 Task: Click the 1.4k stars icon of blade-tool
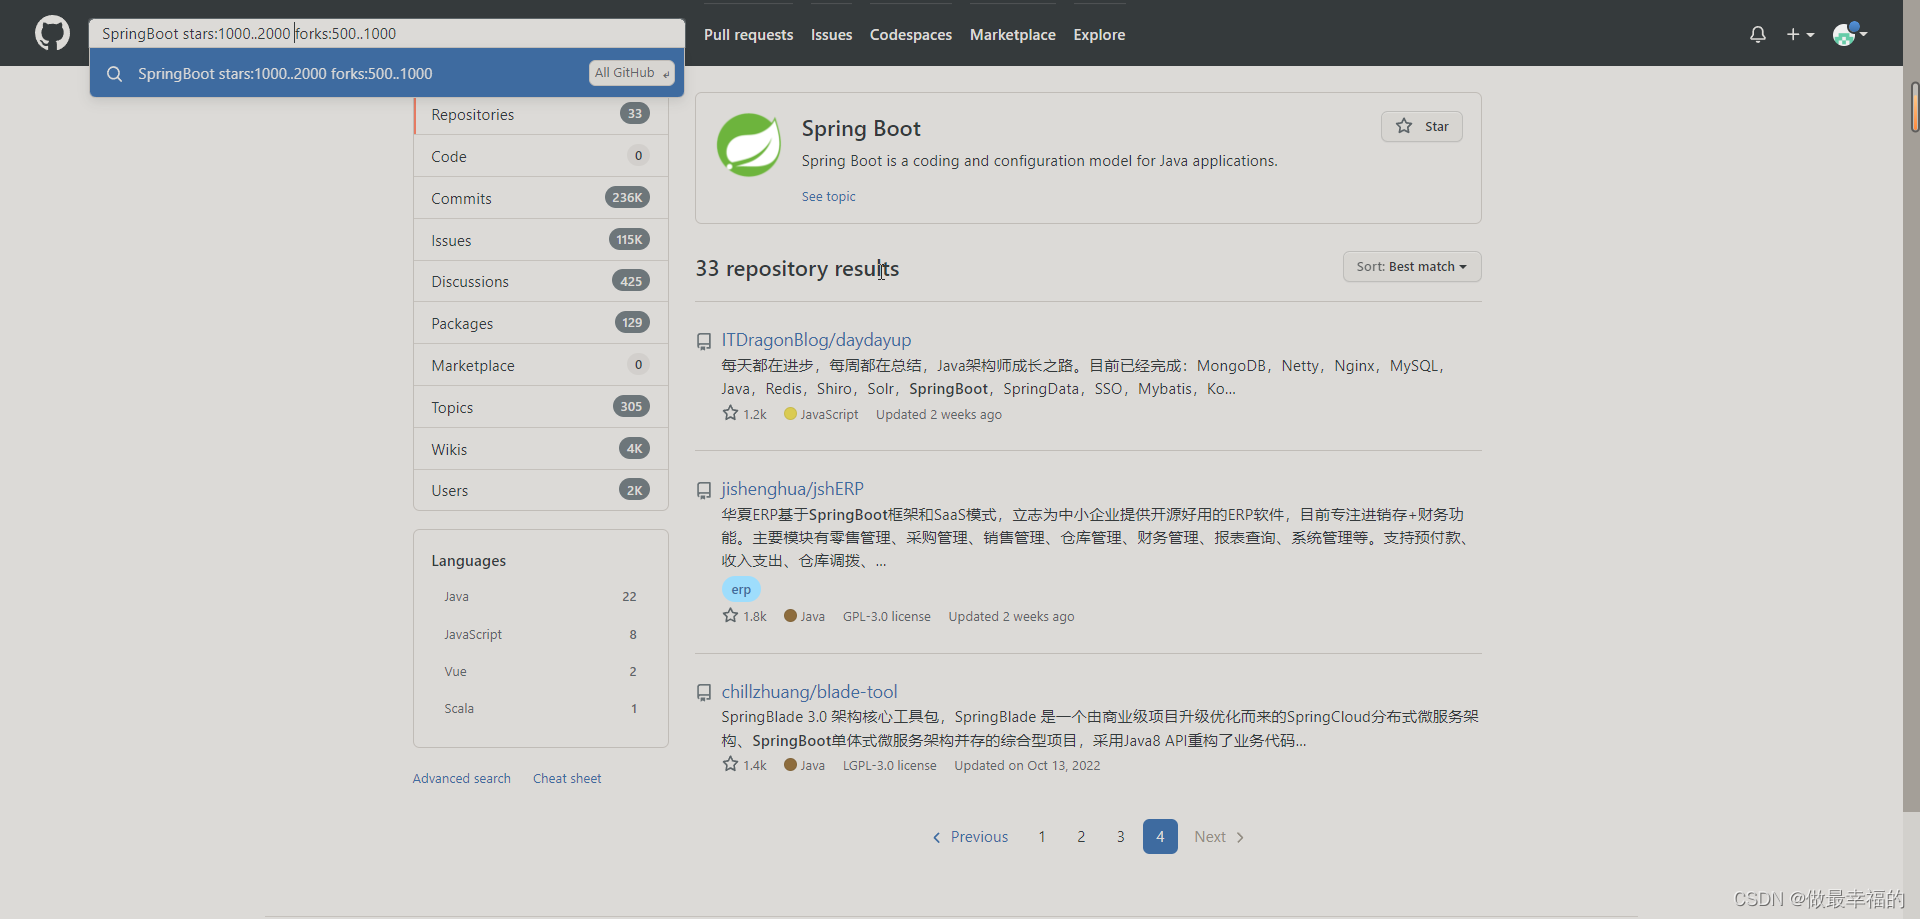(x=730, y=765)
